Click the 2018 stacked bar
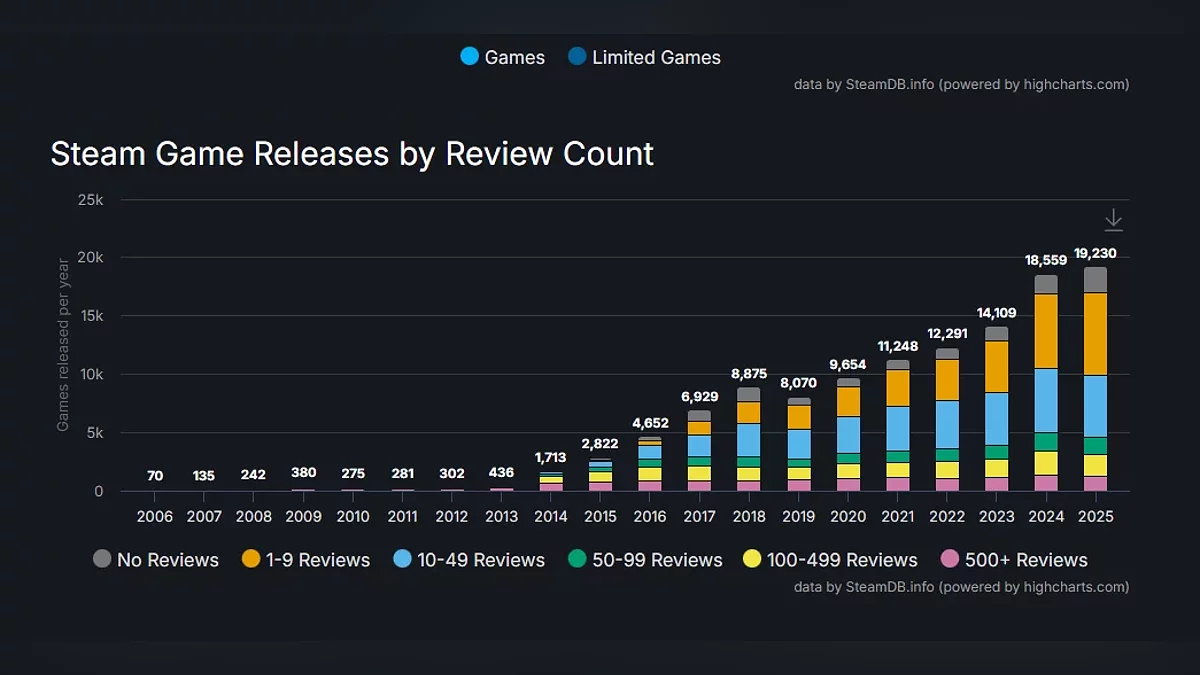 click(749, 439)
